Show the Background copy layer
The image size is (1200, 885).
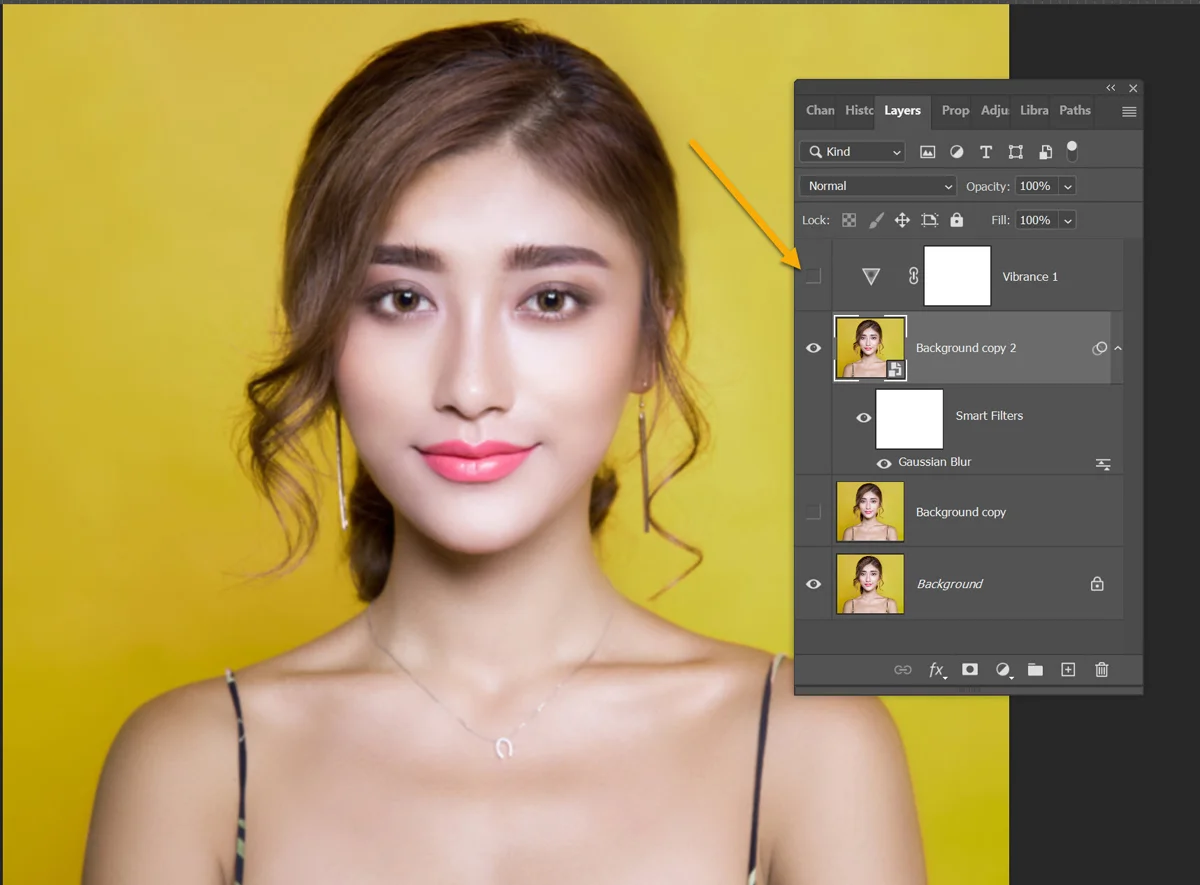pyautogui.click(x=814, y=512)
